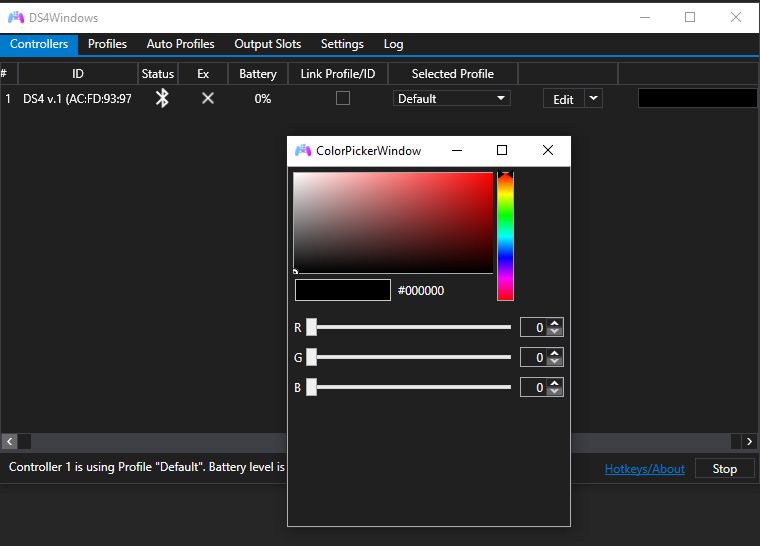This screenshot has width=760, height=546.
Task: Click the DS4Windows controller logo in title bar
Action: (x=16, y=17)
